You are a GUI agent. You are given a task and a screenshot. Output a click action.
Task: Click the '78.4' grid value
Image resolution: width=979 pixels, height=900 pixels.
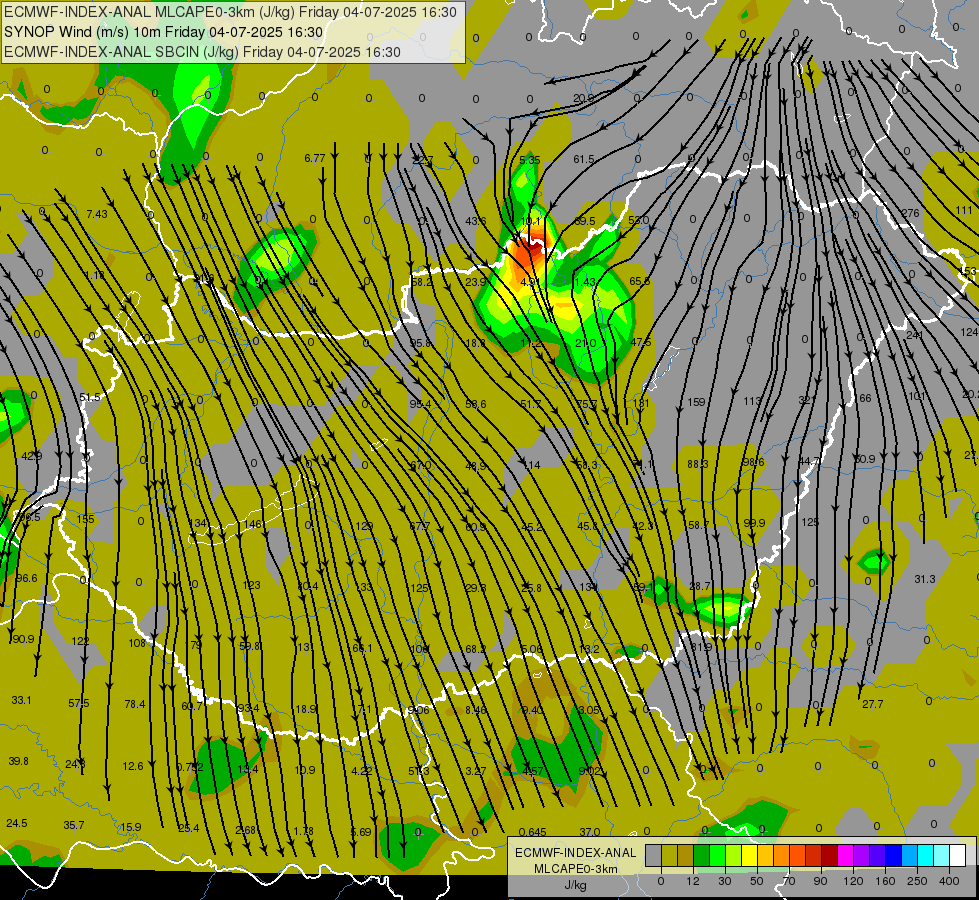[135, 705]
